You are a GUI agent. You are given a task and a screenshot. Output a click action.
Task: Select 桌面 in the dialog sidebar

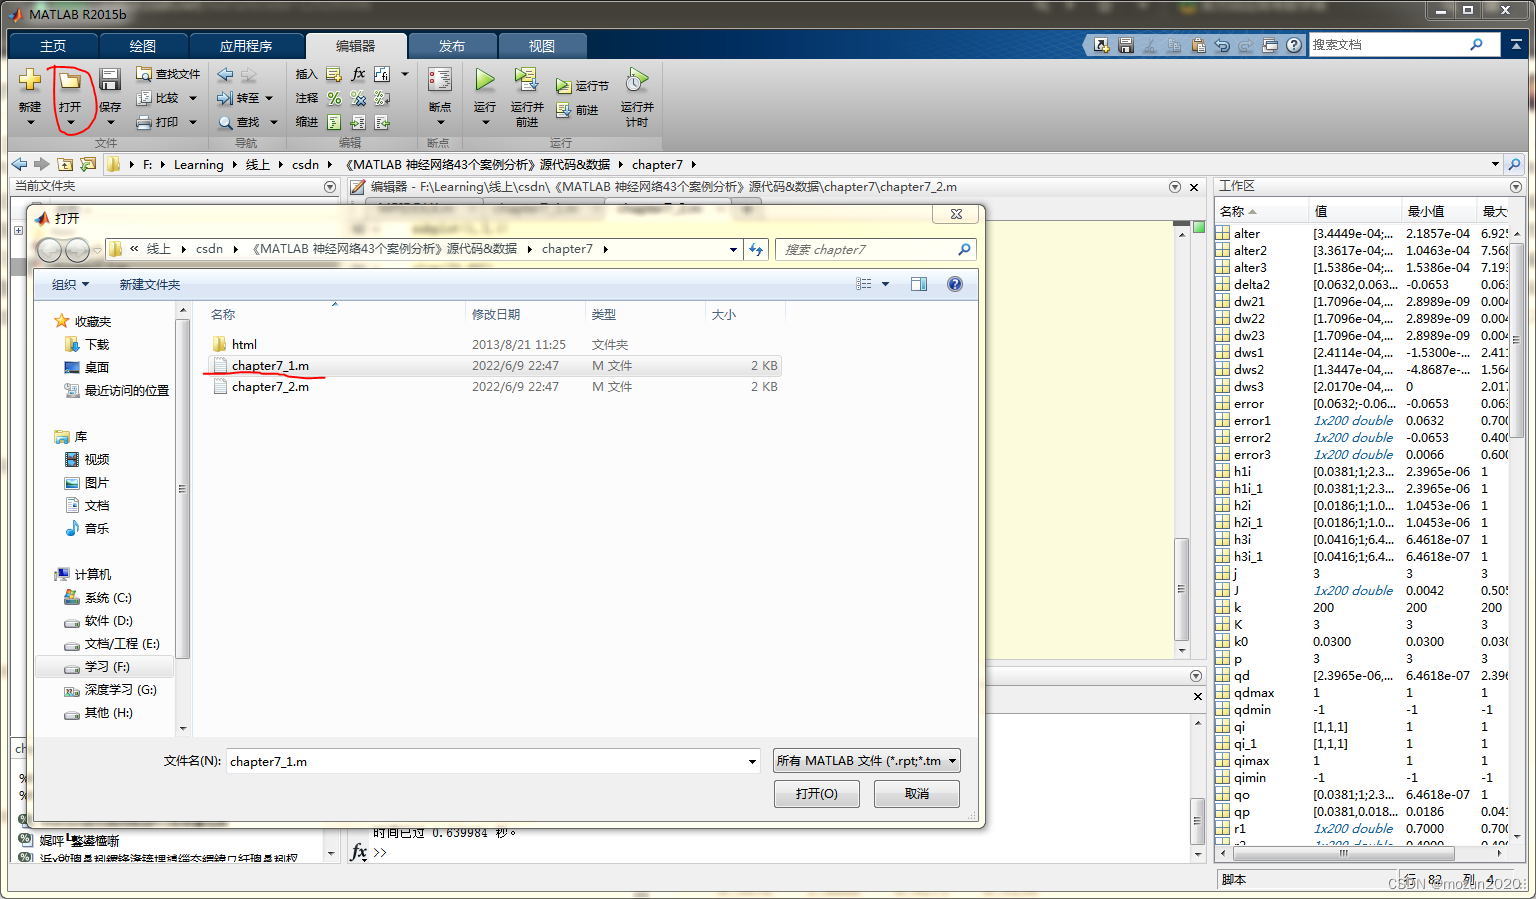point(97,367)
